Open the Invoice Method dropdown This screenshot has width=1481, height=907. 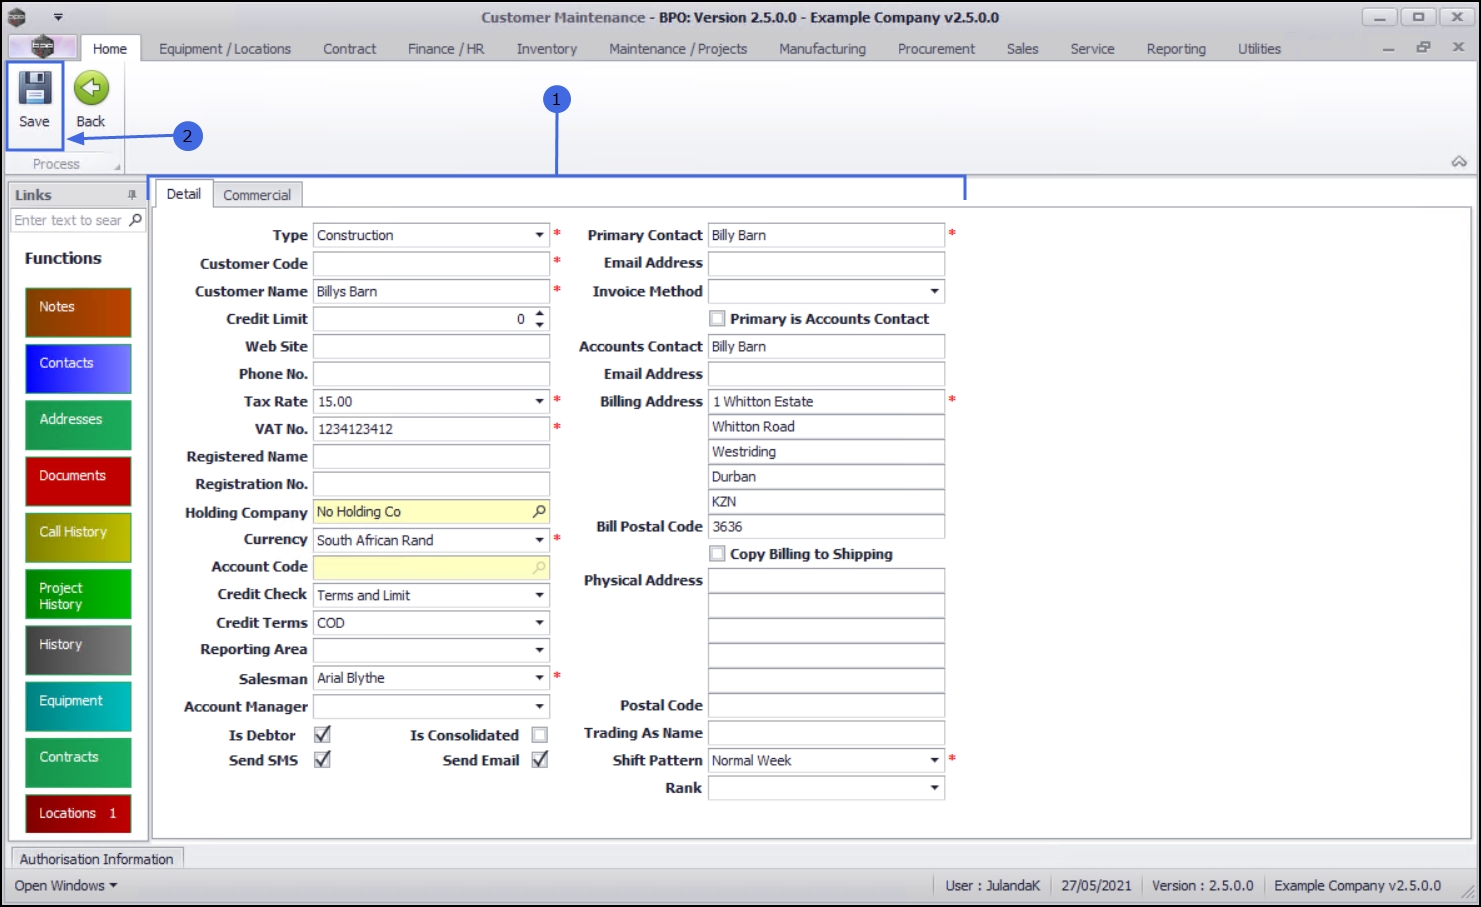935,291
